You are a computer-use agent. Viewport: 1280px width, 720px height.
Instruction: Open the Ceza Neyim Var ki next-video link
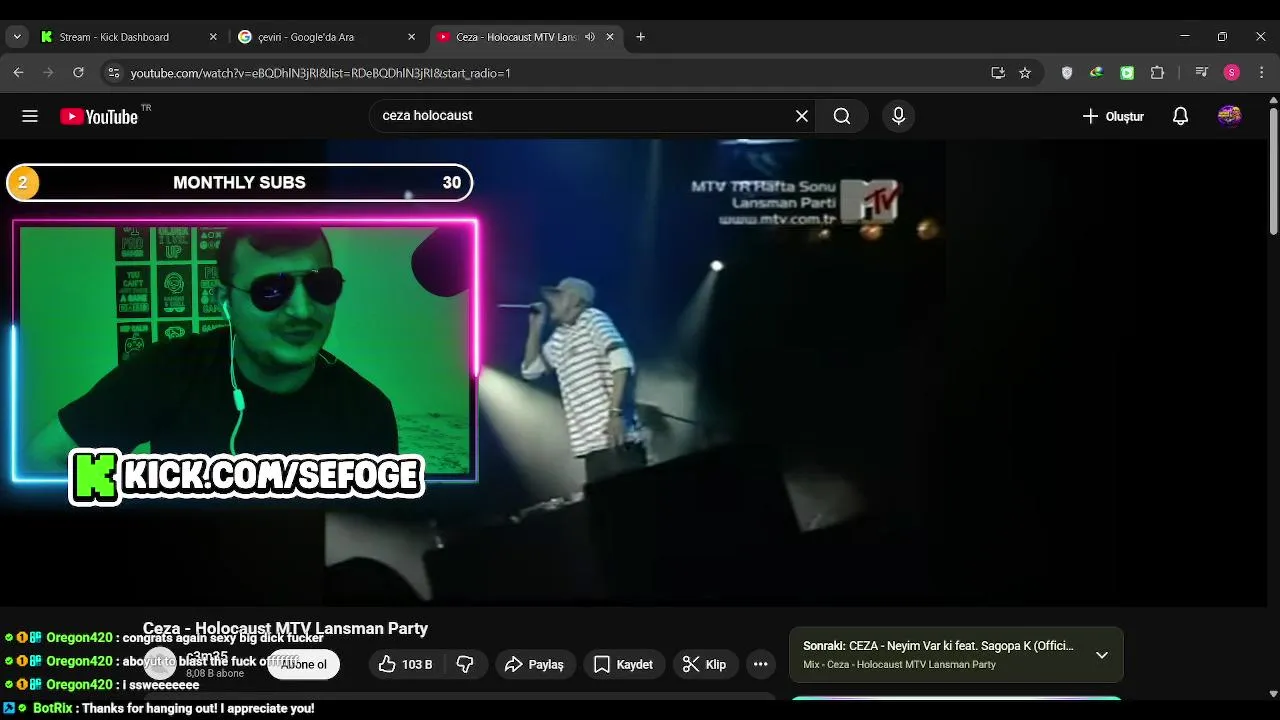[x=938, y=646]
